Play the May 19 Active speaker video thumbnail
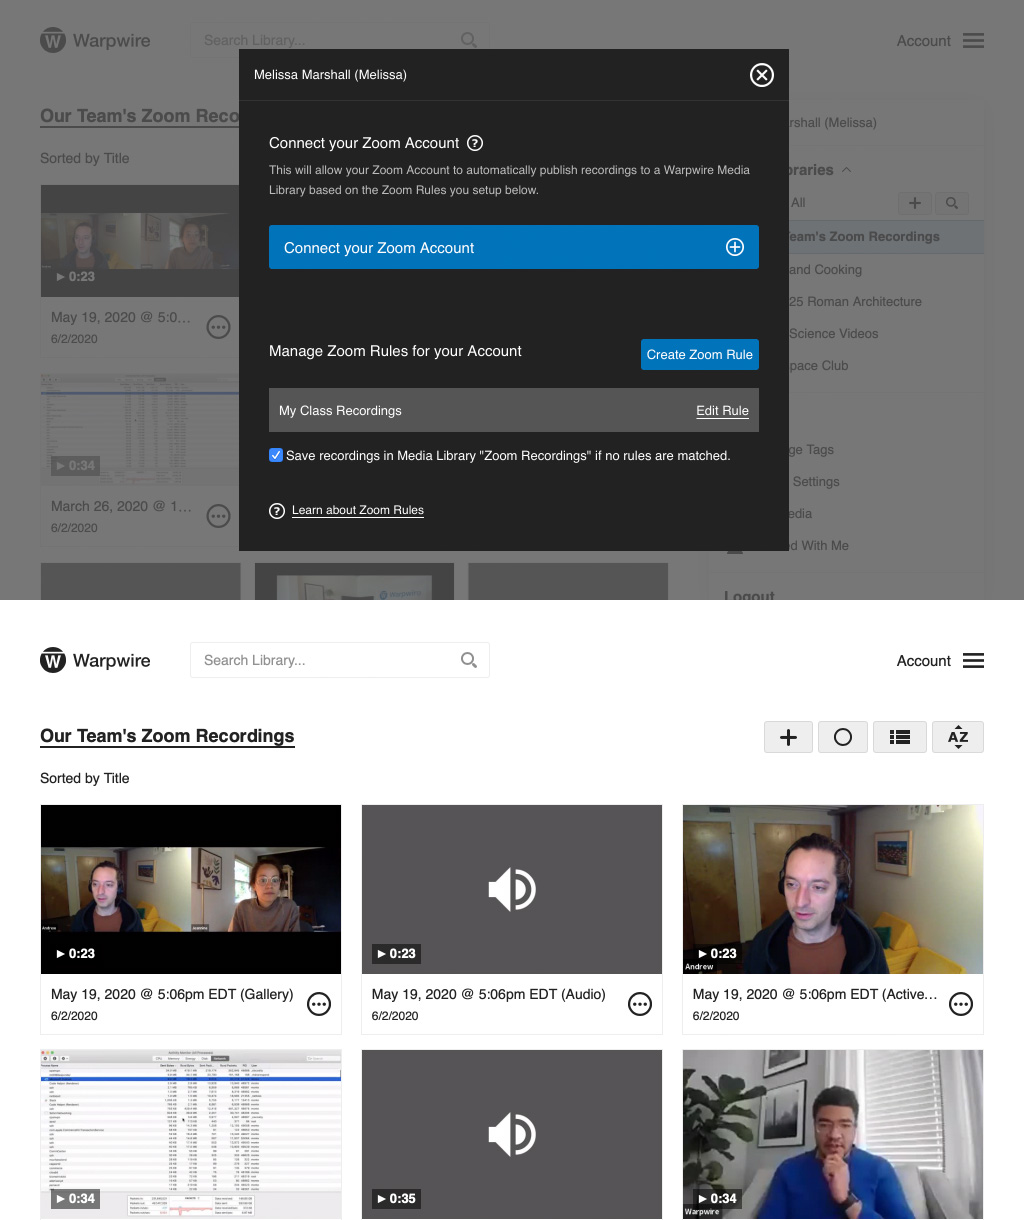 pos(833,889)
